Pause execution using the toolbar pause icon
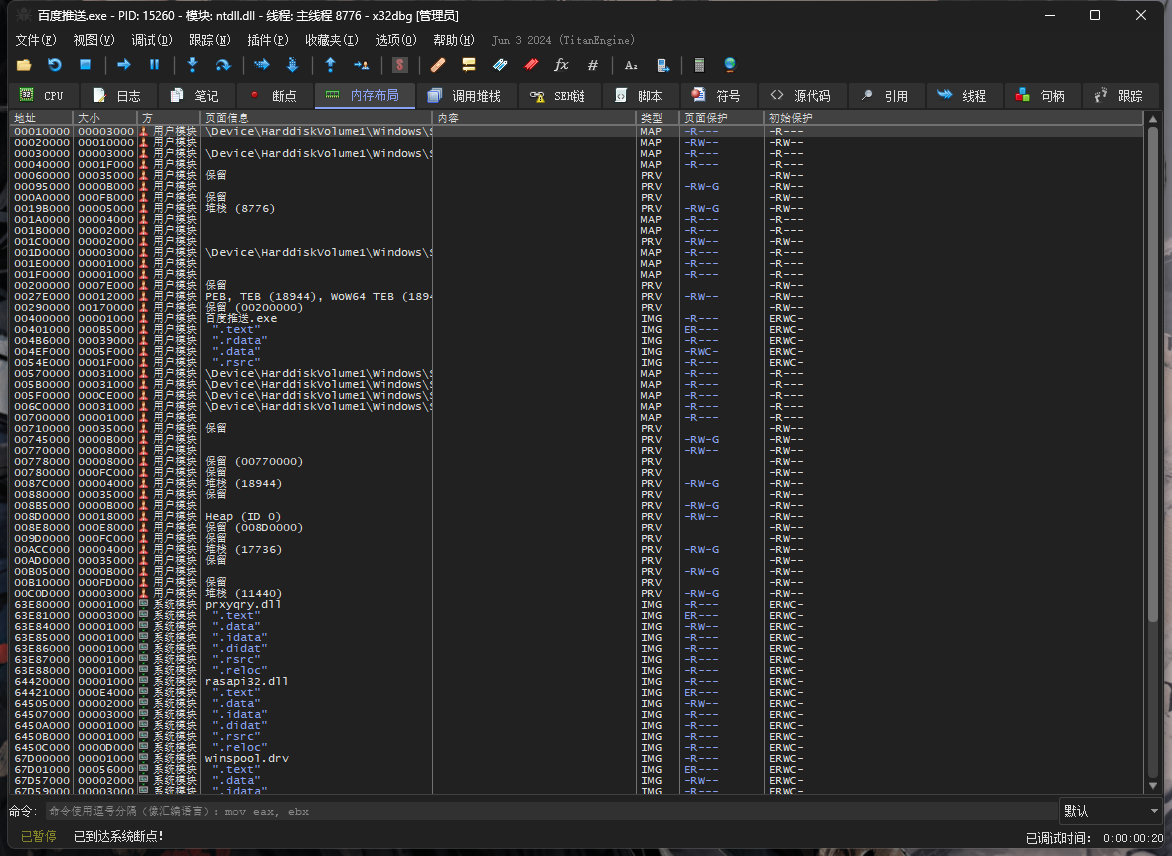The height and width of the screenshot is (856, 1172). click(x=155, y=65)
